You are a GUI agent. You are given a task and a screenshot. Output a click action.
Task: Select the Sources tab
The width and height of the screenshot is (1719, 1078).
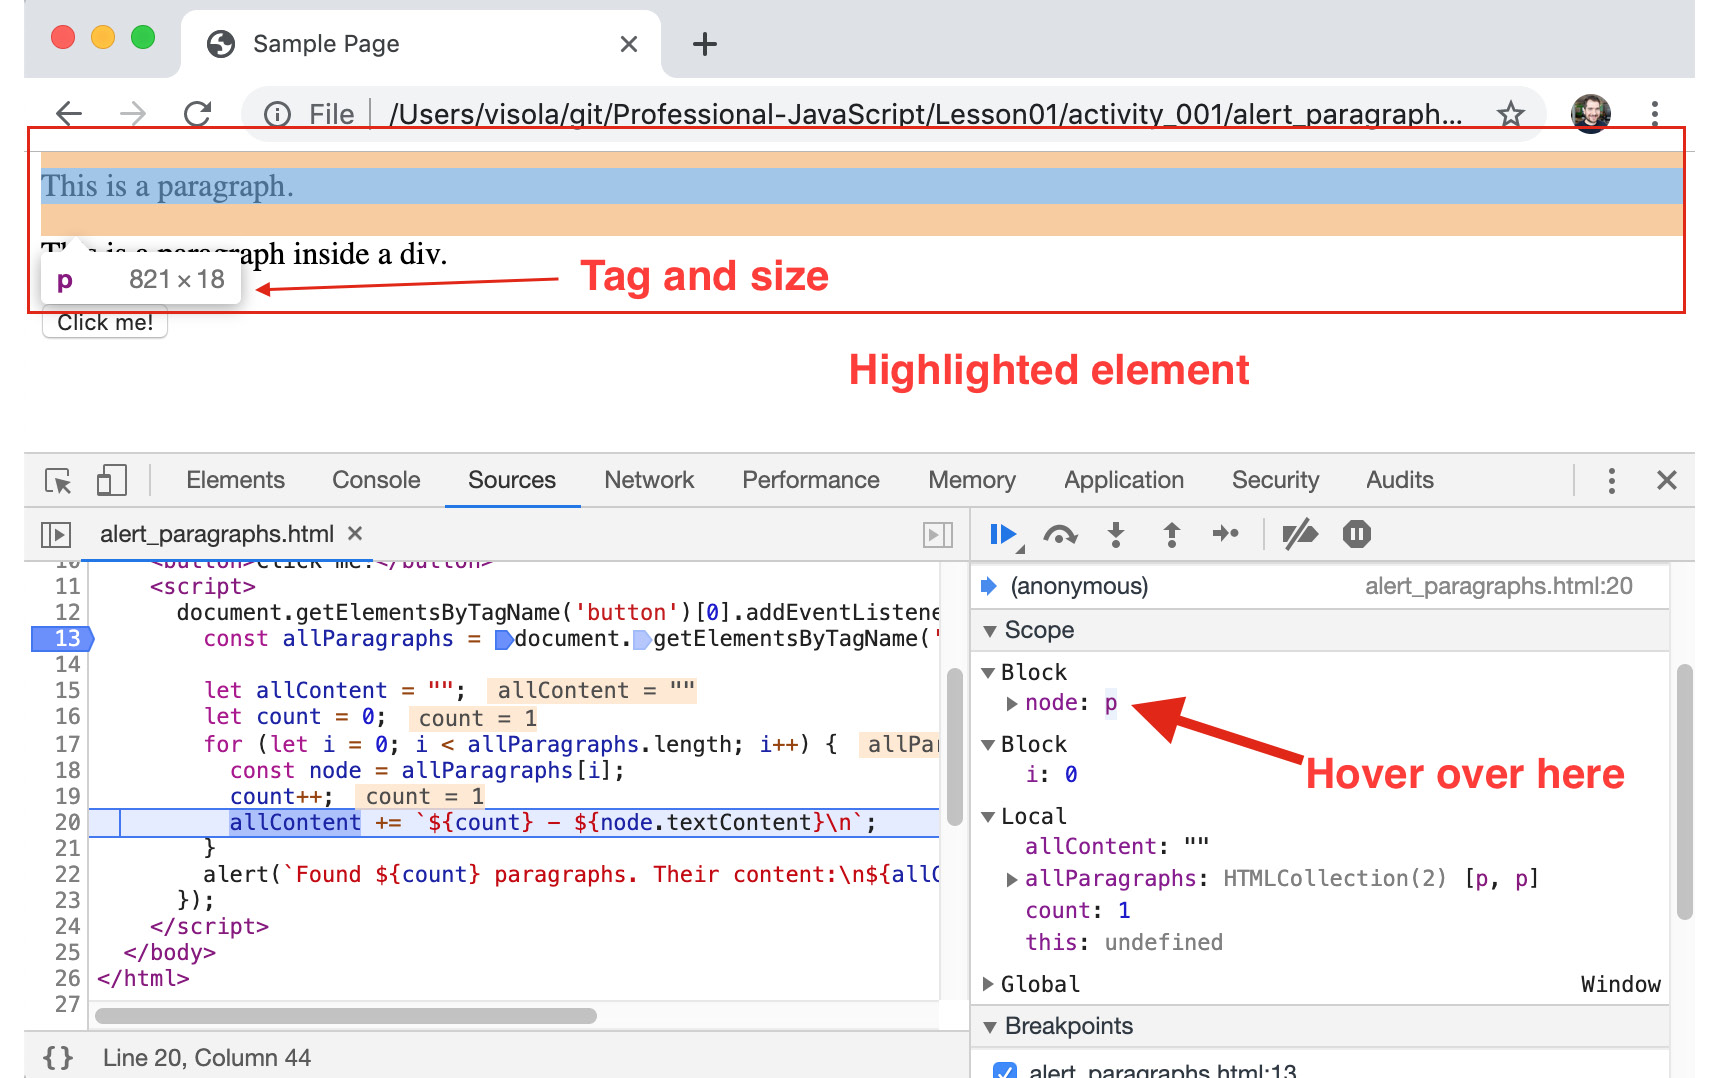[x=512, y=480]
